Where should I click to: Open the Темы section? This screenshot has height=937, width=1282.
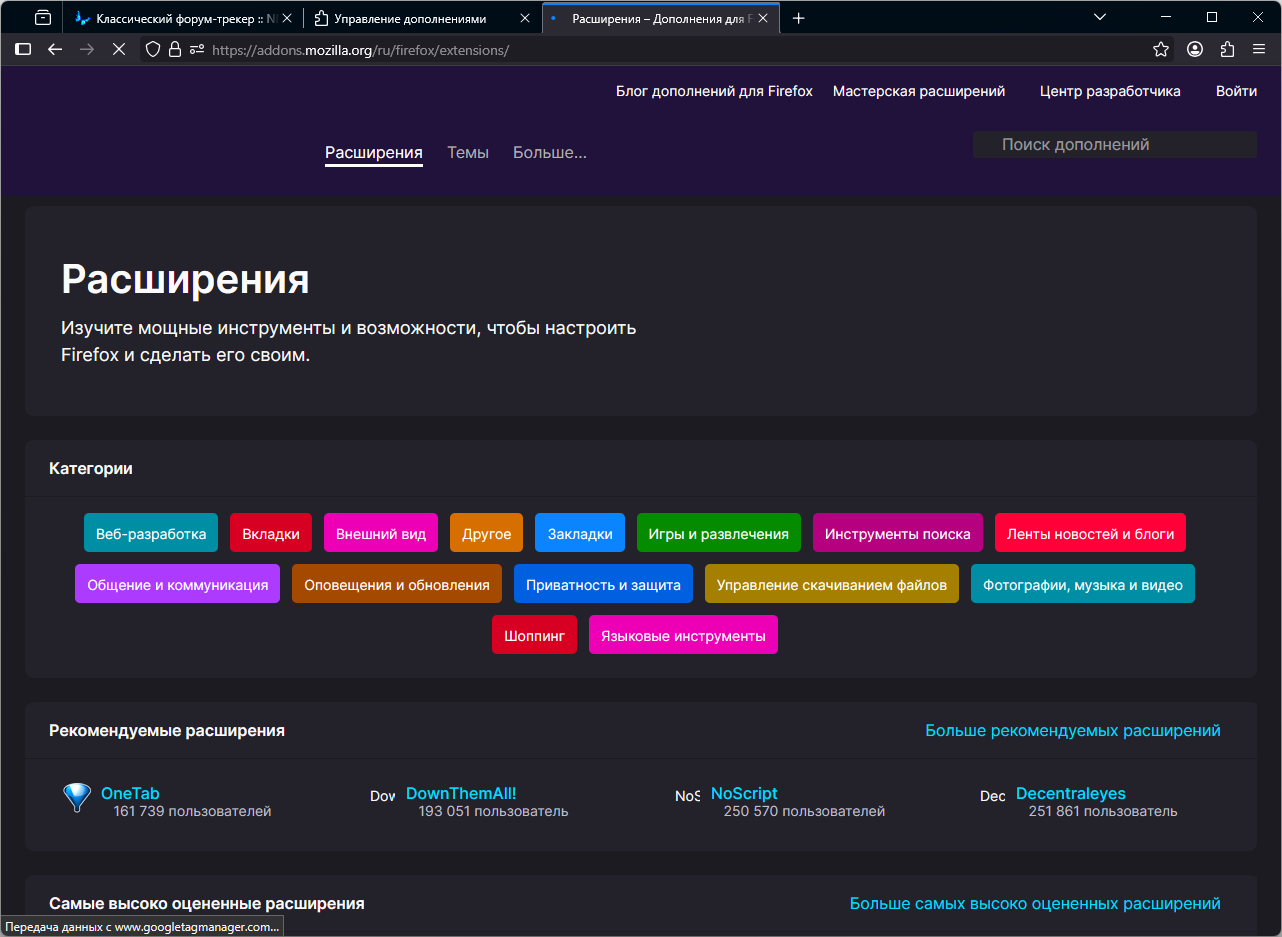coord(468,153)
